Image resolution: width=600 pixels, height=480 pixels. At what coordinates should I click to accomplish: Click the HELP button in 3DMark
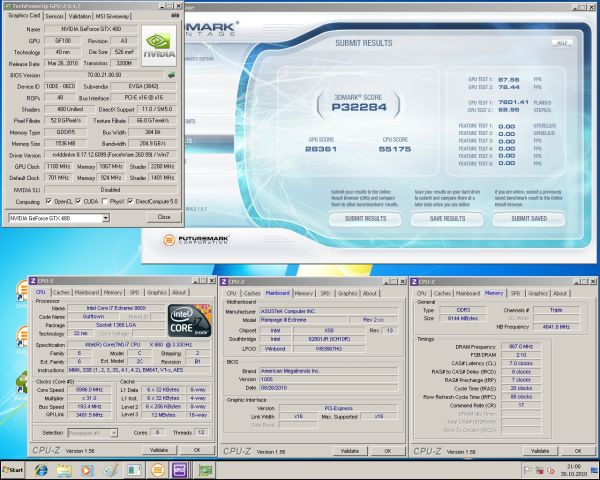click(x=562, y=43)
